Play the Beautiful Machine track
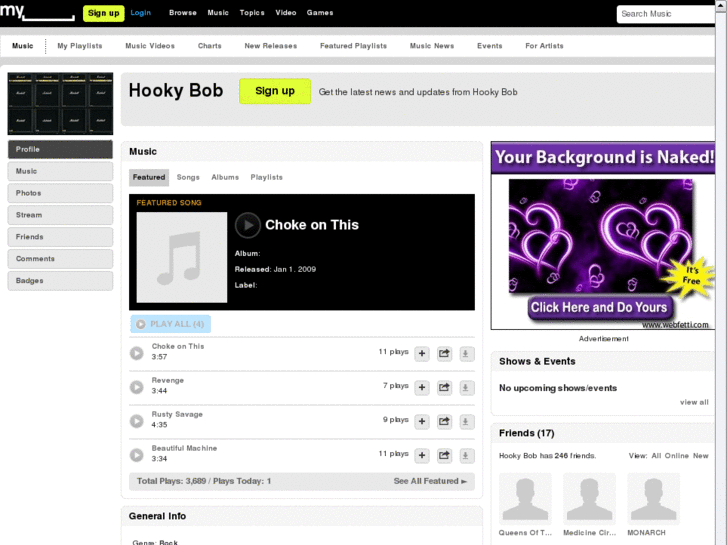This screenshot has height=545, width=727. (137, 455)
